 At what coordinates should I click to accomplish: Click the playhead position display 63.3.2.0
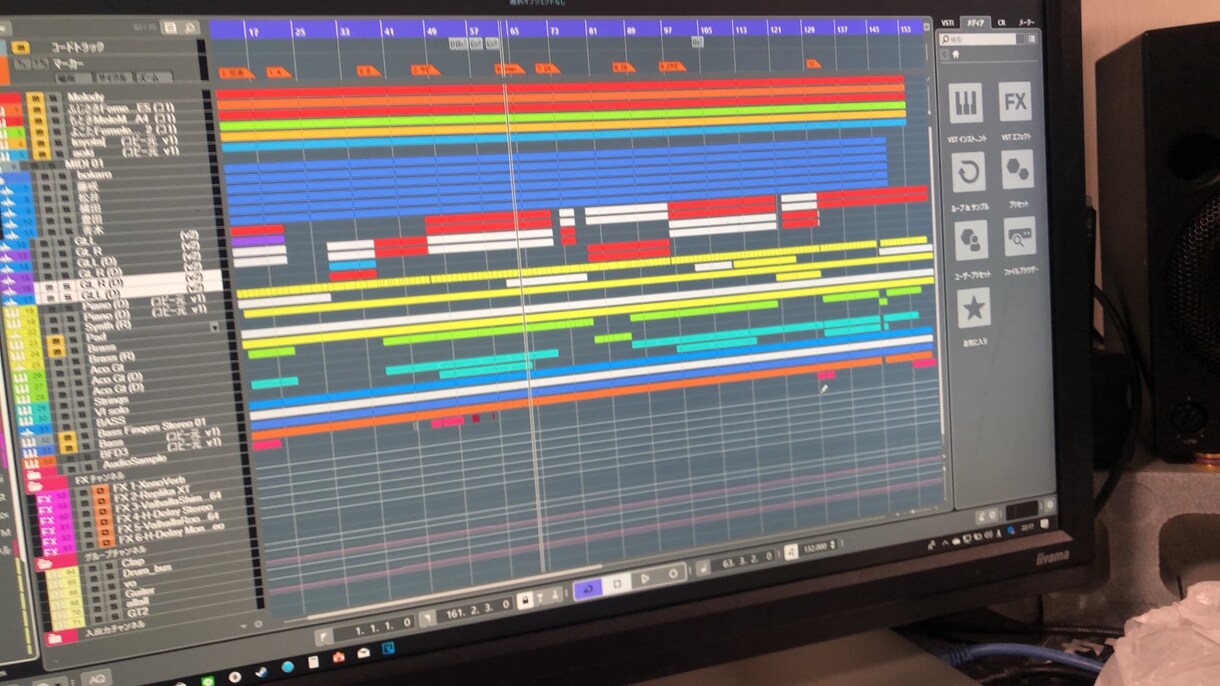click(745, 560)
